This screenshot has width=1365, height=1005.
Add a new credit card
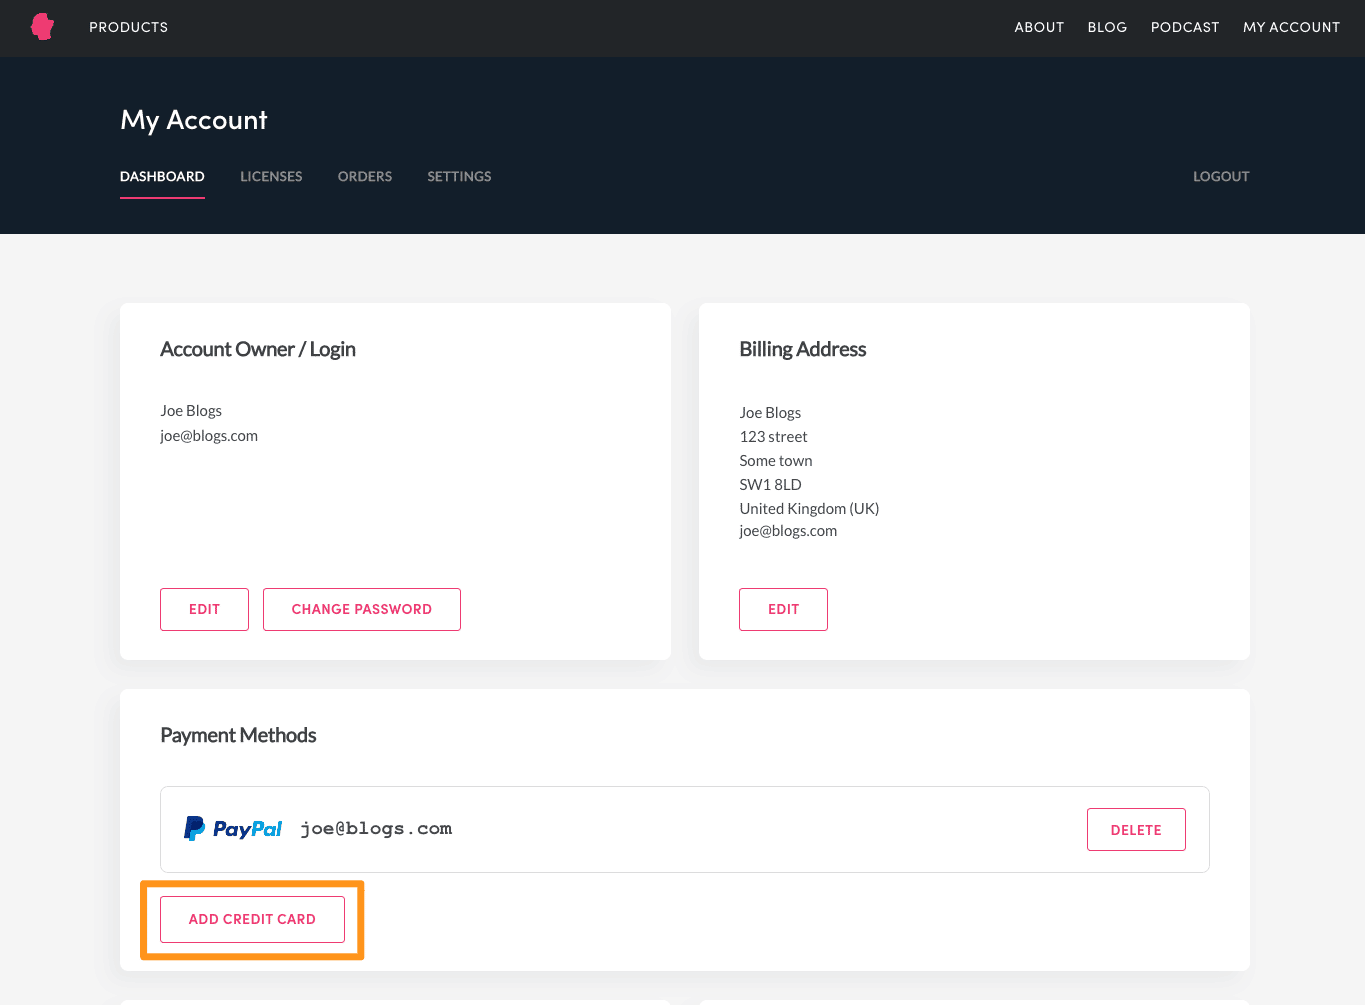tap(252, 919)
